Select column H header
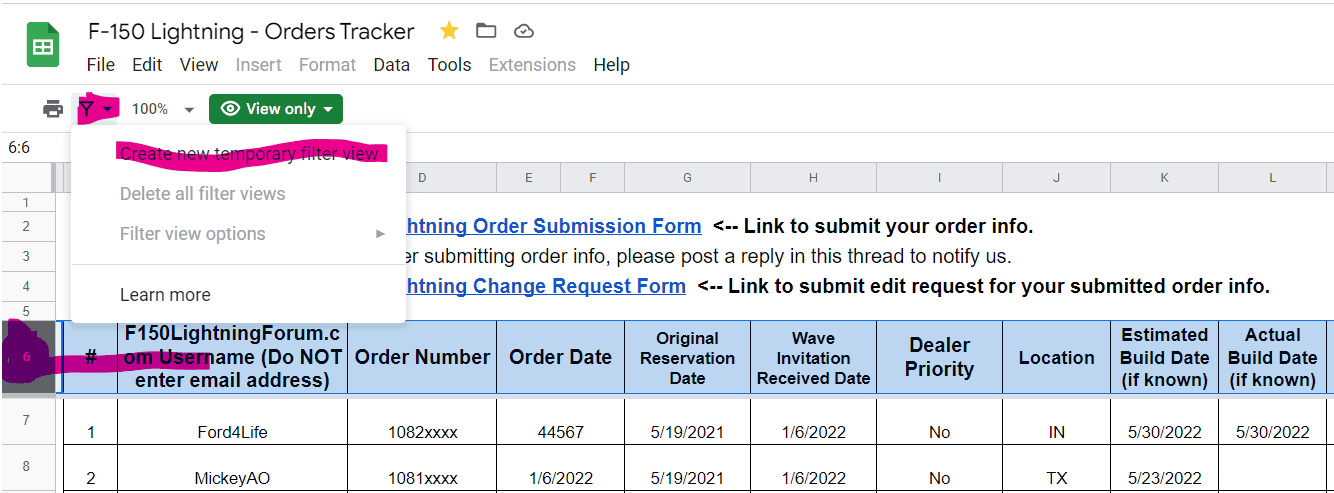The image size is (1334, 493). 813,178
